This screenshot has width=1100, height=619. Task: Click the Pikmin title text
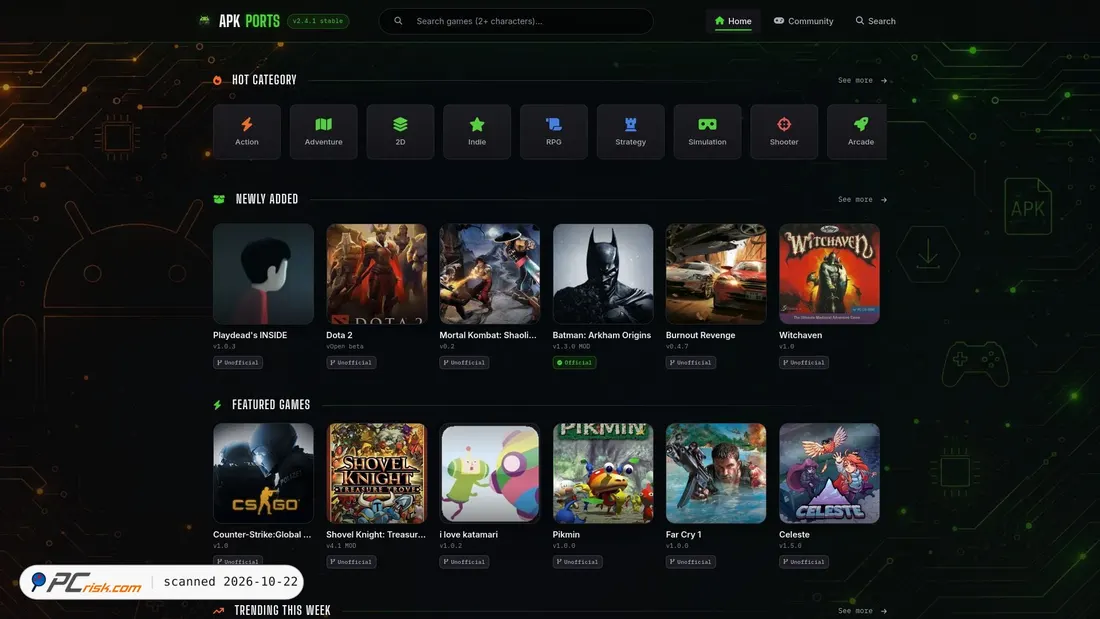(x=566, y=535)
